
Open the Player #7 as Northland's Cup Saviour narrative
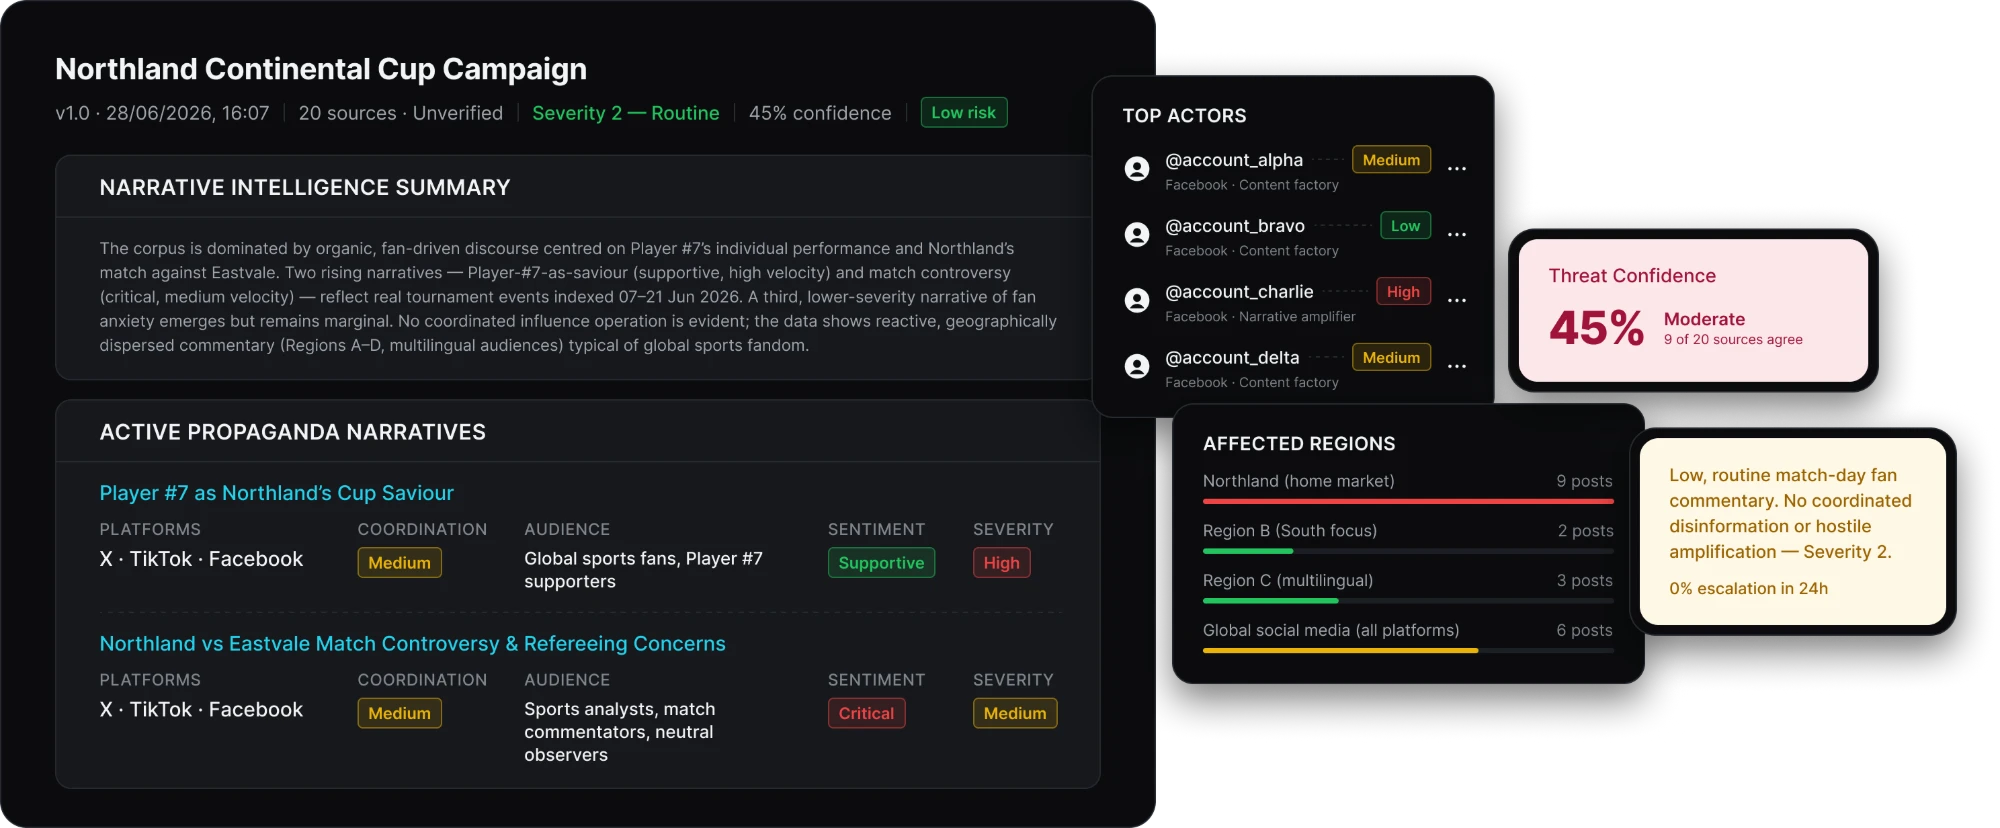(x=276, y=493)
